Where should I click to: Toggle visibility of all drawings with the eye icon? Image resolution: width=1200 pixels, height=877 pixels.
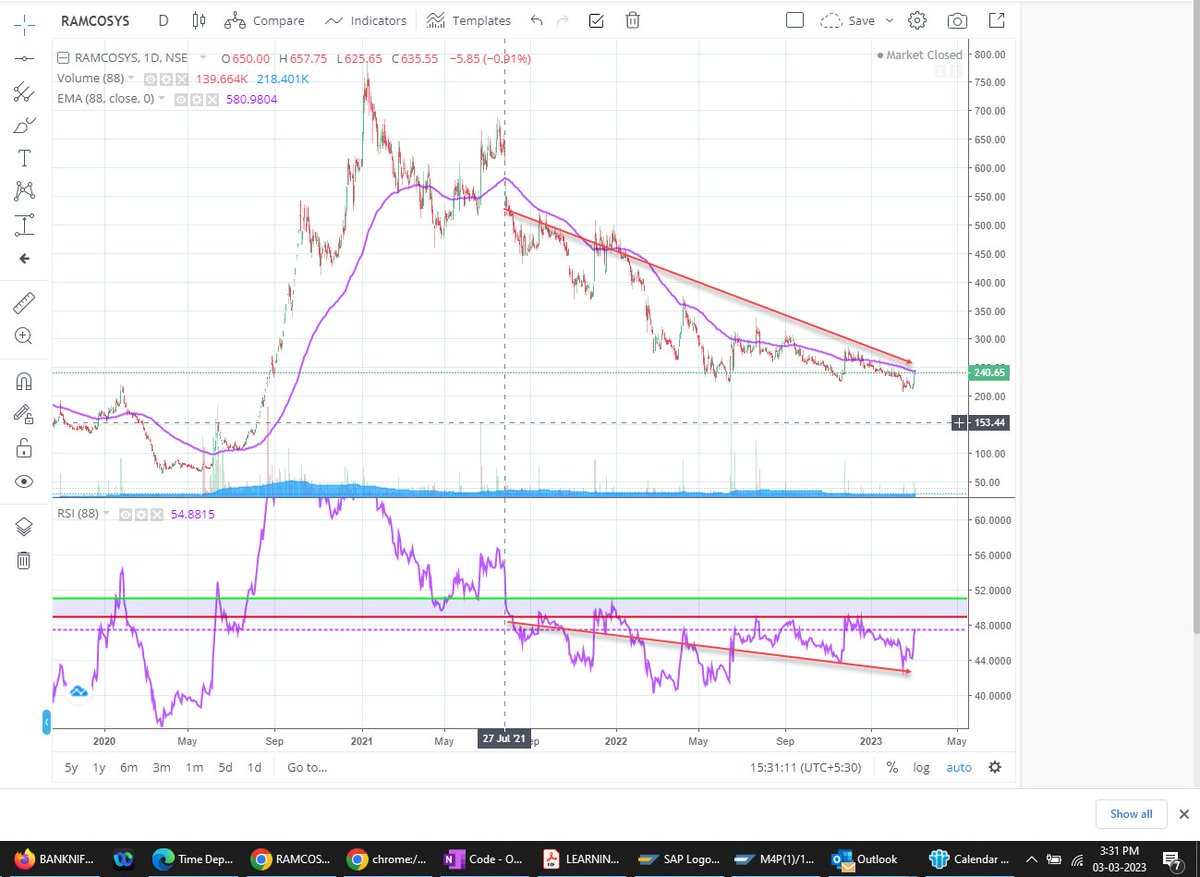pos(24,481)
